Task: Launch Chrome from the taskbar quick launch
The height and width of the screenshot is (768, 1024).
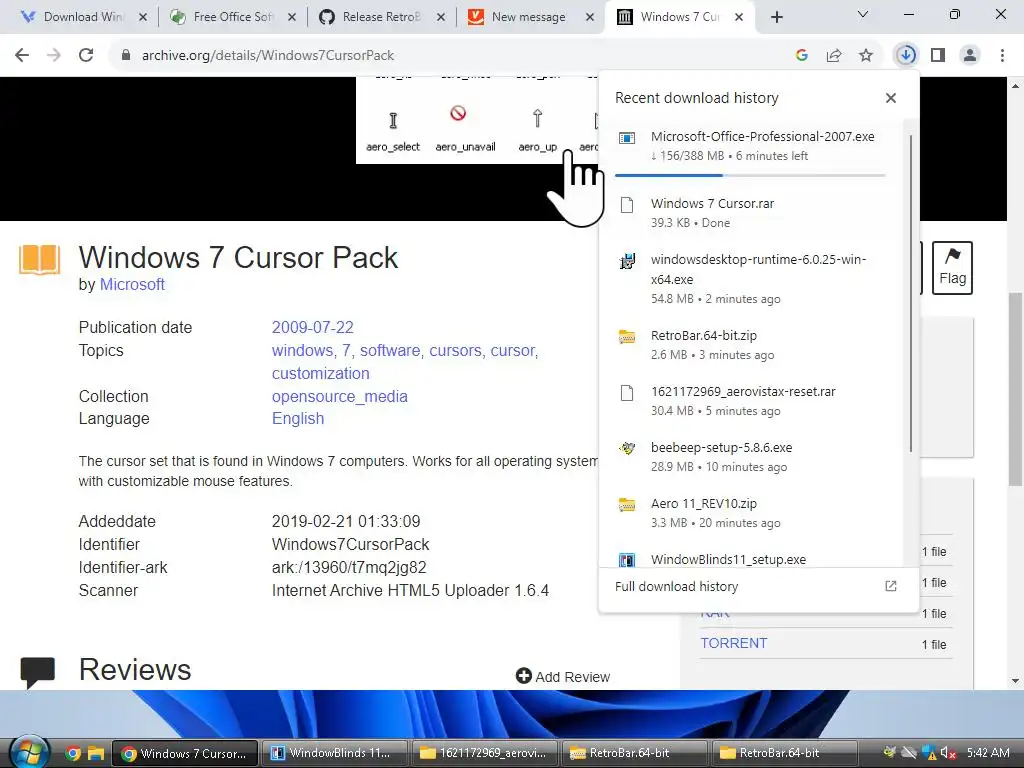Action: (72, 754)
